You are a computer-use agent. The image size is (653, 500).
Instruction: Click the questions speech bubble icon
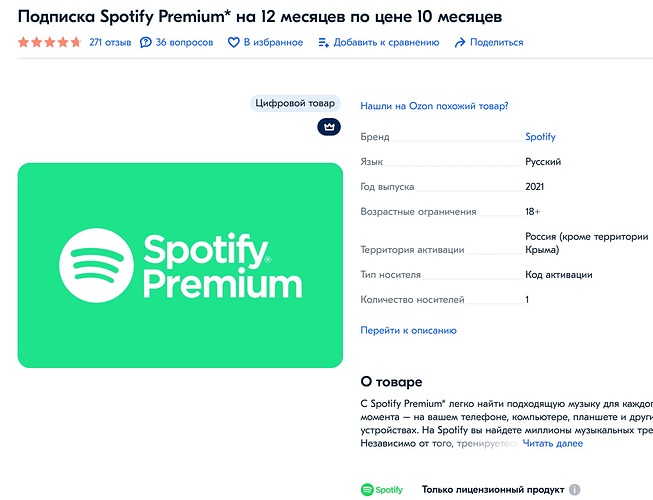(145, 42)
